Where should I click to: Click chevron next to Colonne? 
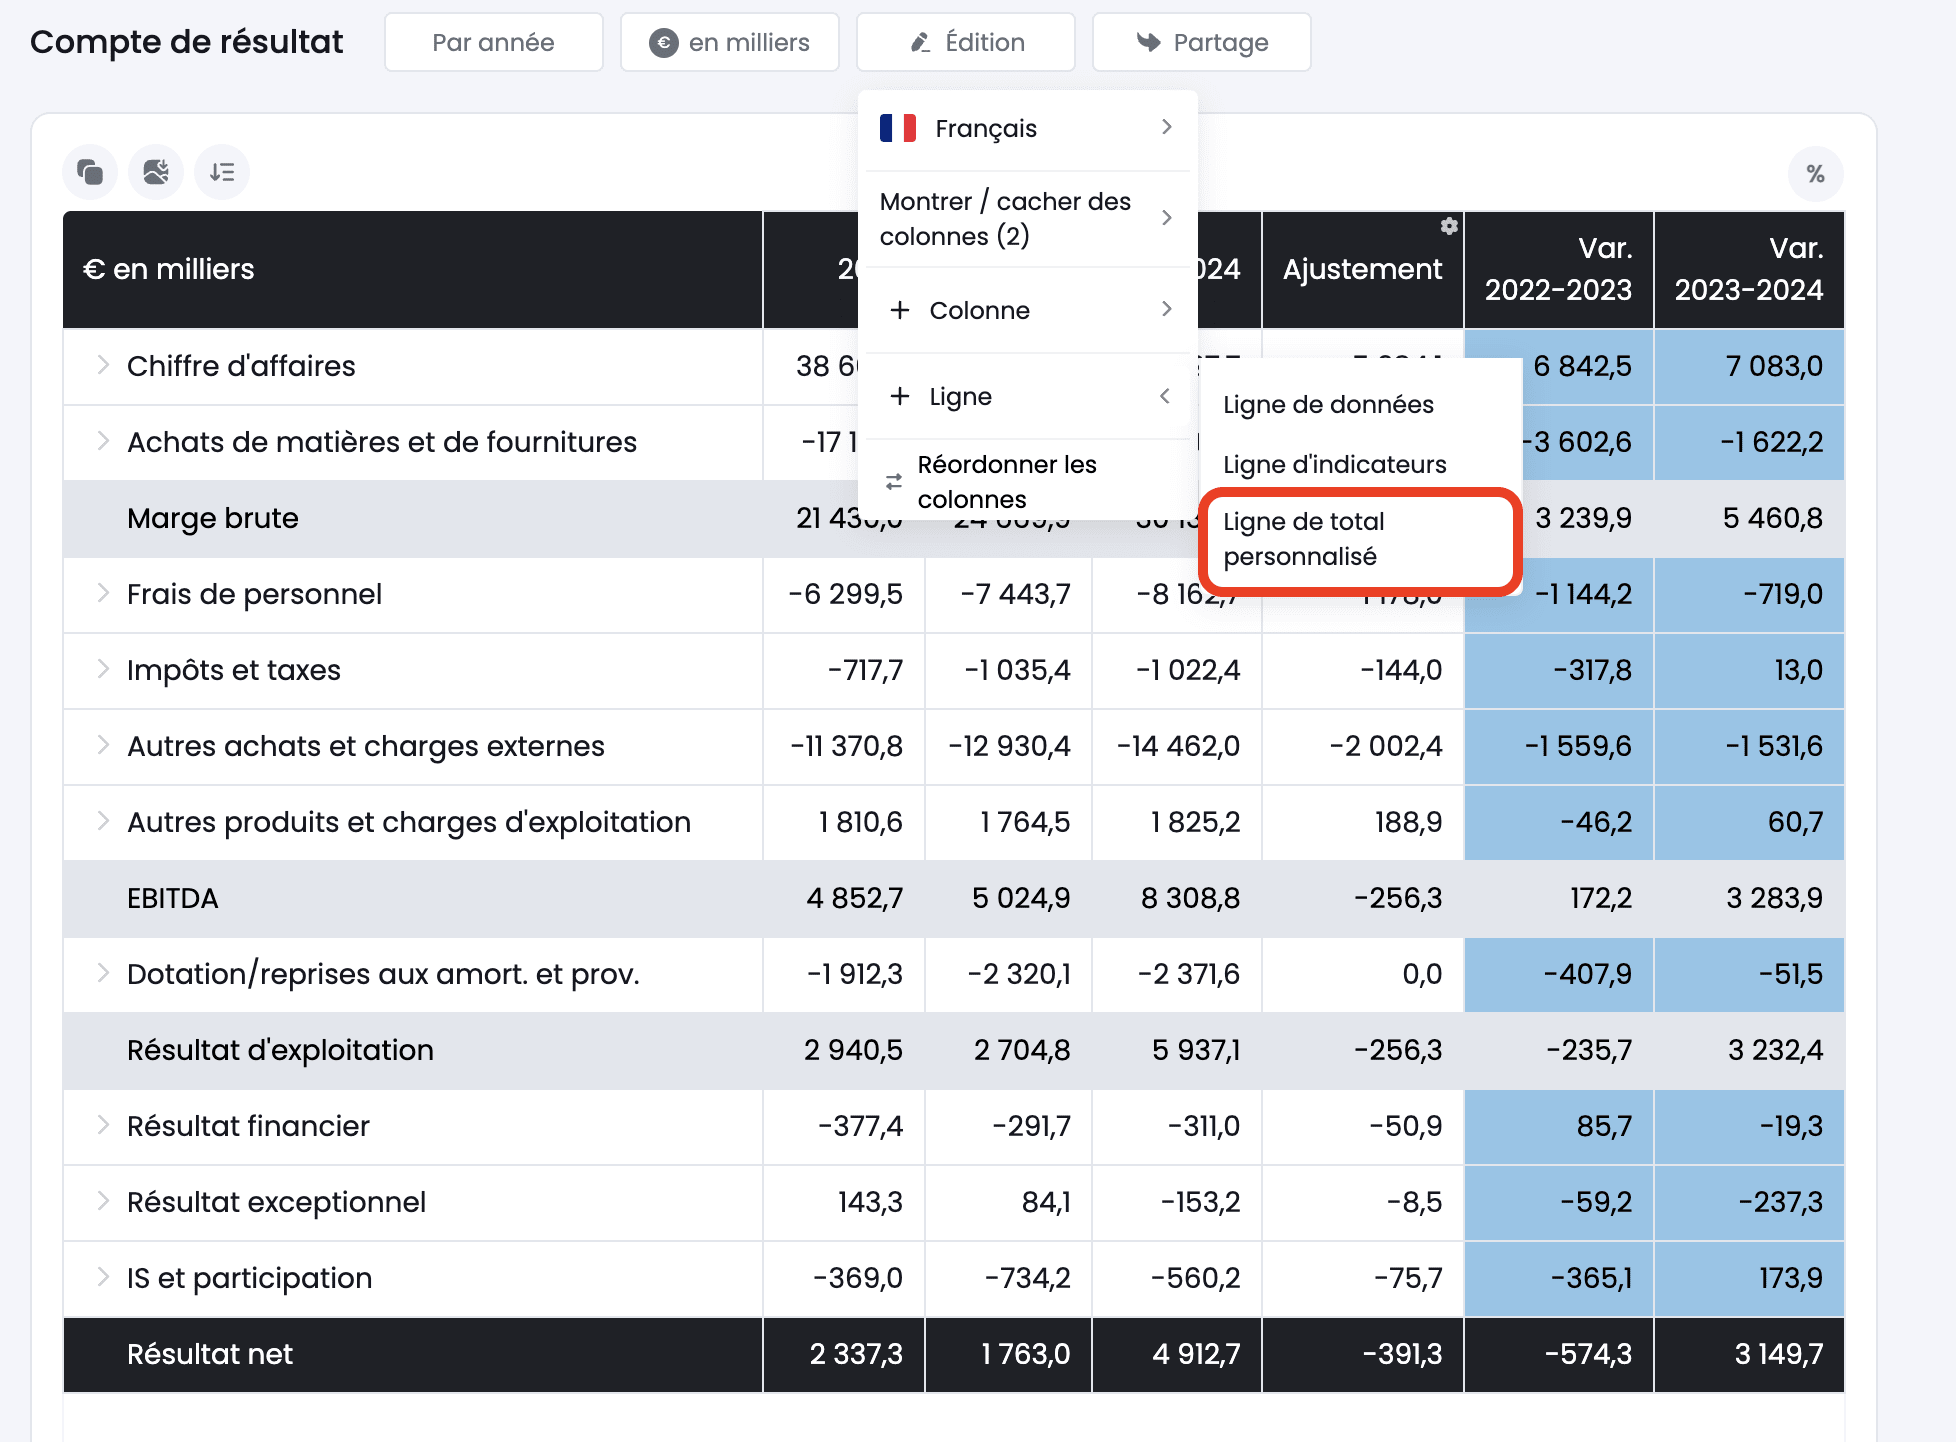point(1166,309)
